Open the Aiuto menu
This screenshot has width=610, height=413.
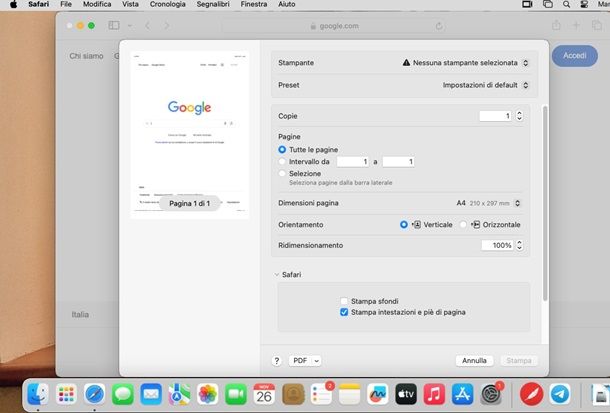tap(287, 4)
